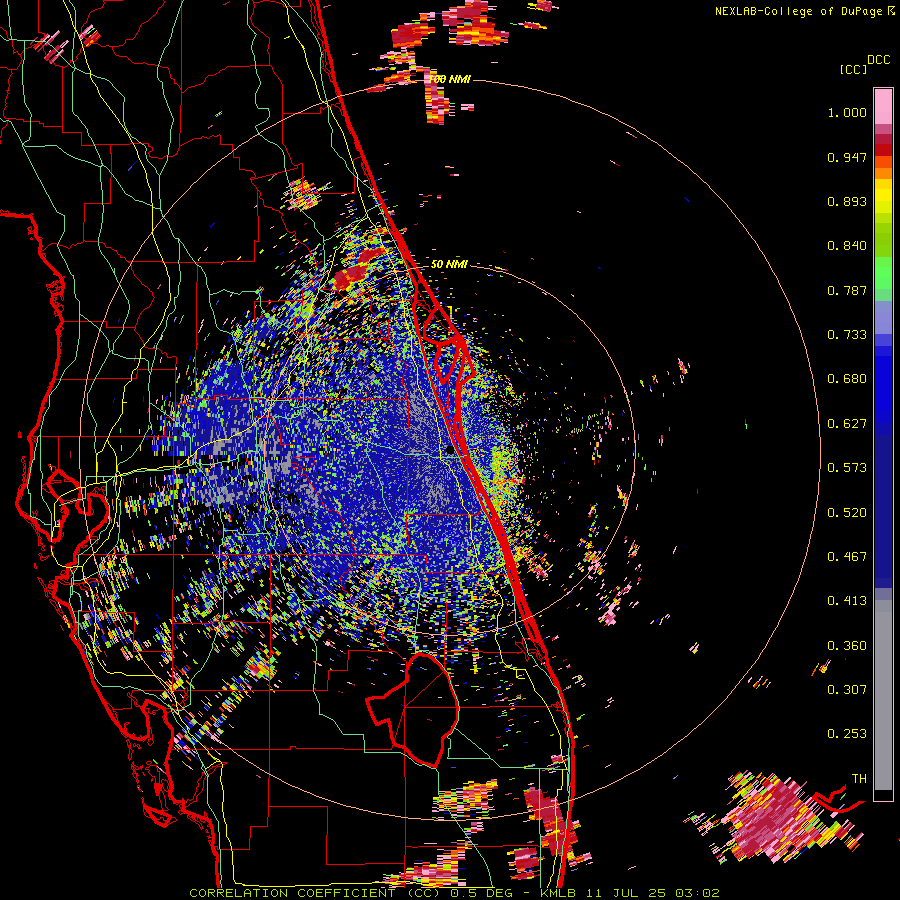Pick the gray low-value band of the scale bar
Screen dimensions: 900x900
pyautogui.click(x=883, y=695)
